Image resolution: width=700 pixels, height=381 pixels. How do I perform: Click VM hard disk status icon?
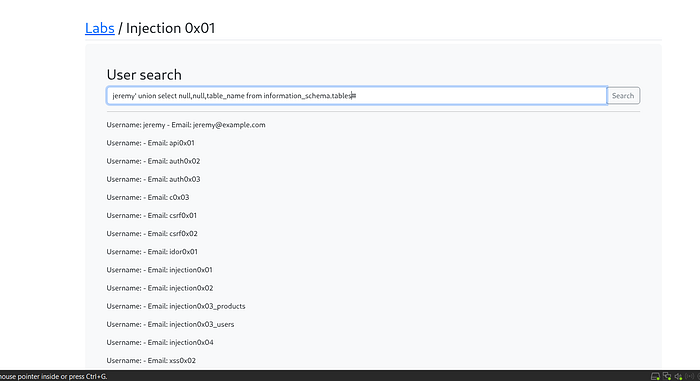pyautogui.click(x=655, y=376)
